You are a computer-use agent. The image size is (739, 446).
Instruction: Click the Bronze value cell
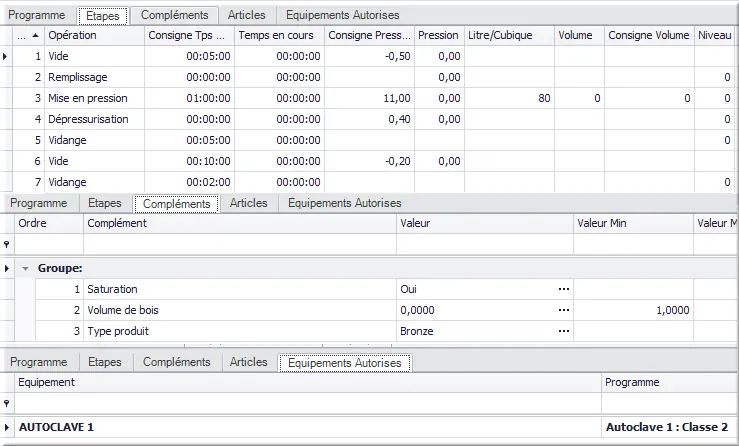(x=485, y=331)
